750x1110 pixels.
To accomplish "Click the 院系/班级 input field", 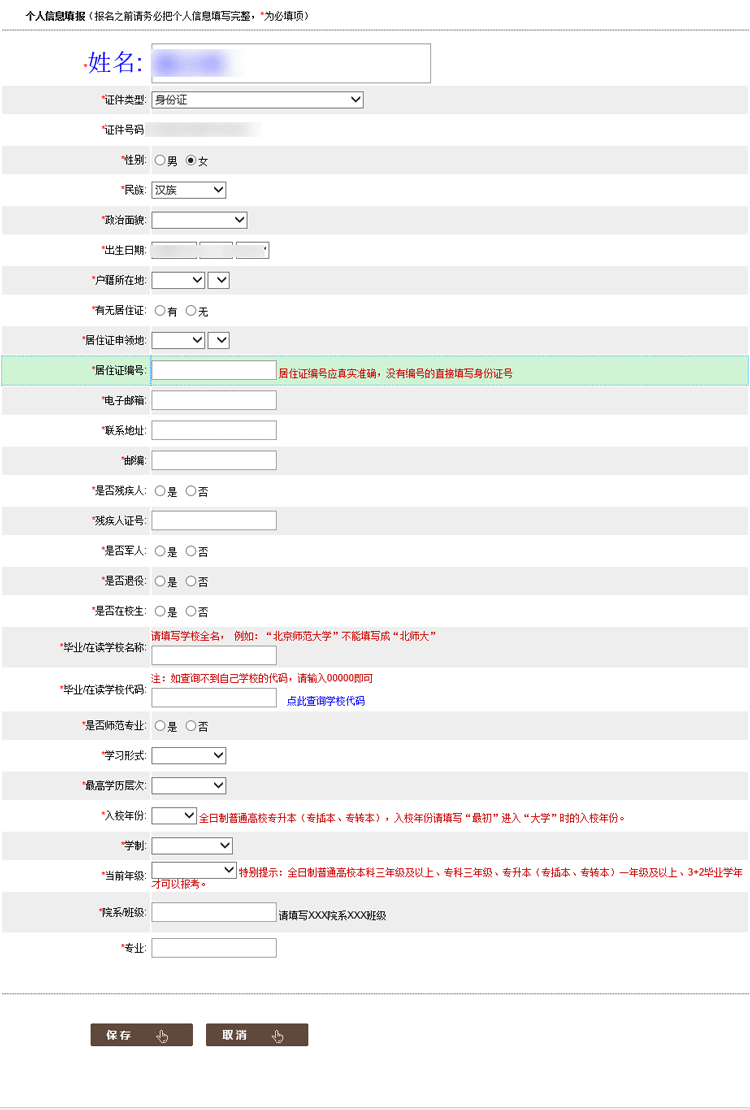I will click(214, 912).
